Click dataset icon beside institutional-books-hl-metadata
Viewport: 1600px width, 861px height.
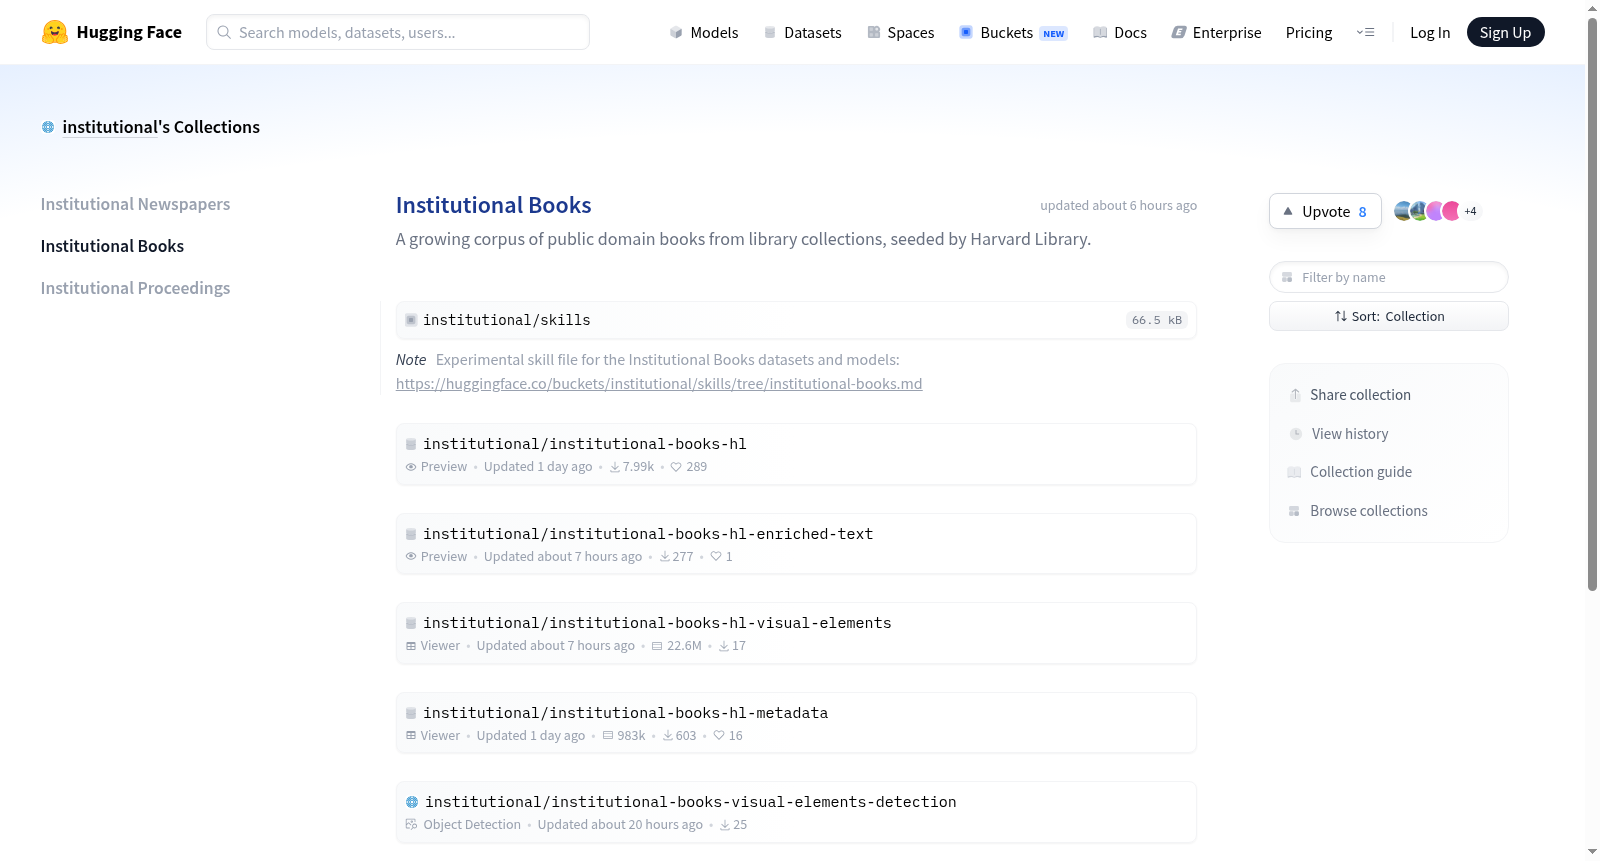coord(411,713)
